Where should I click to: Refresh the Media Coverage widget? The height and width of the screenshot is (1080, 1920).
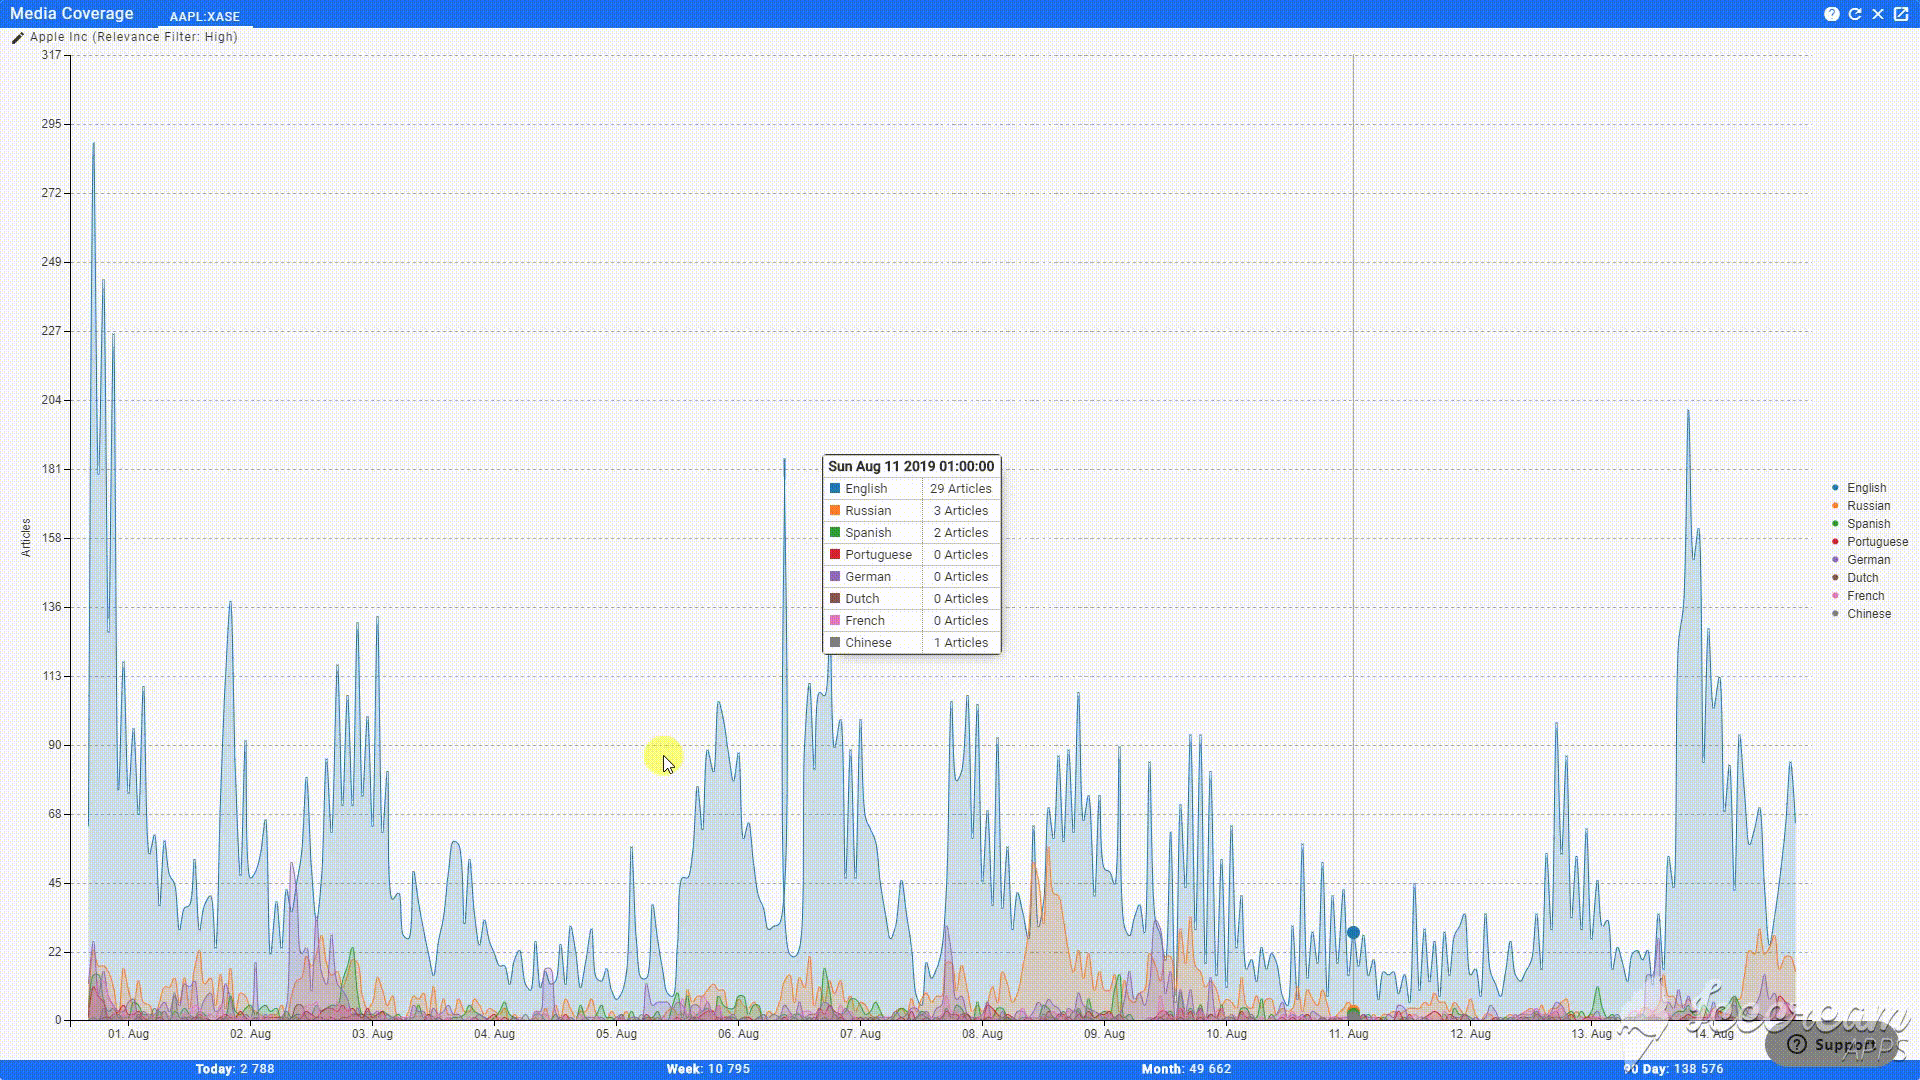coord(1855,14)
